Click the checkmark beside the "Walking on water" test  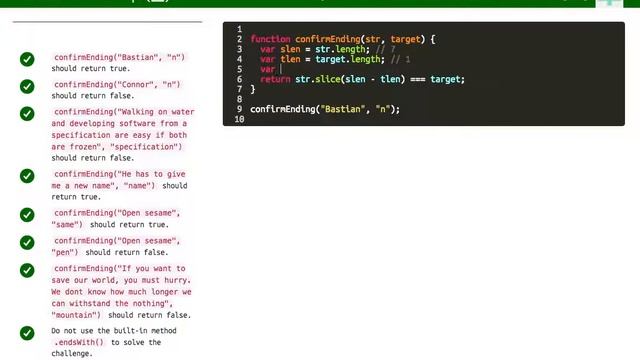pyautogui.click(x=27, y=113)
